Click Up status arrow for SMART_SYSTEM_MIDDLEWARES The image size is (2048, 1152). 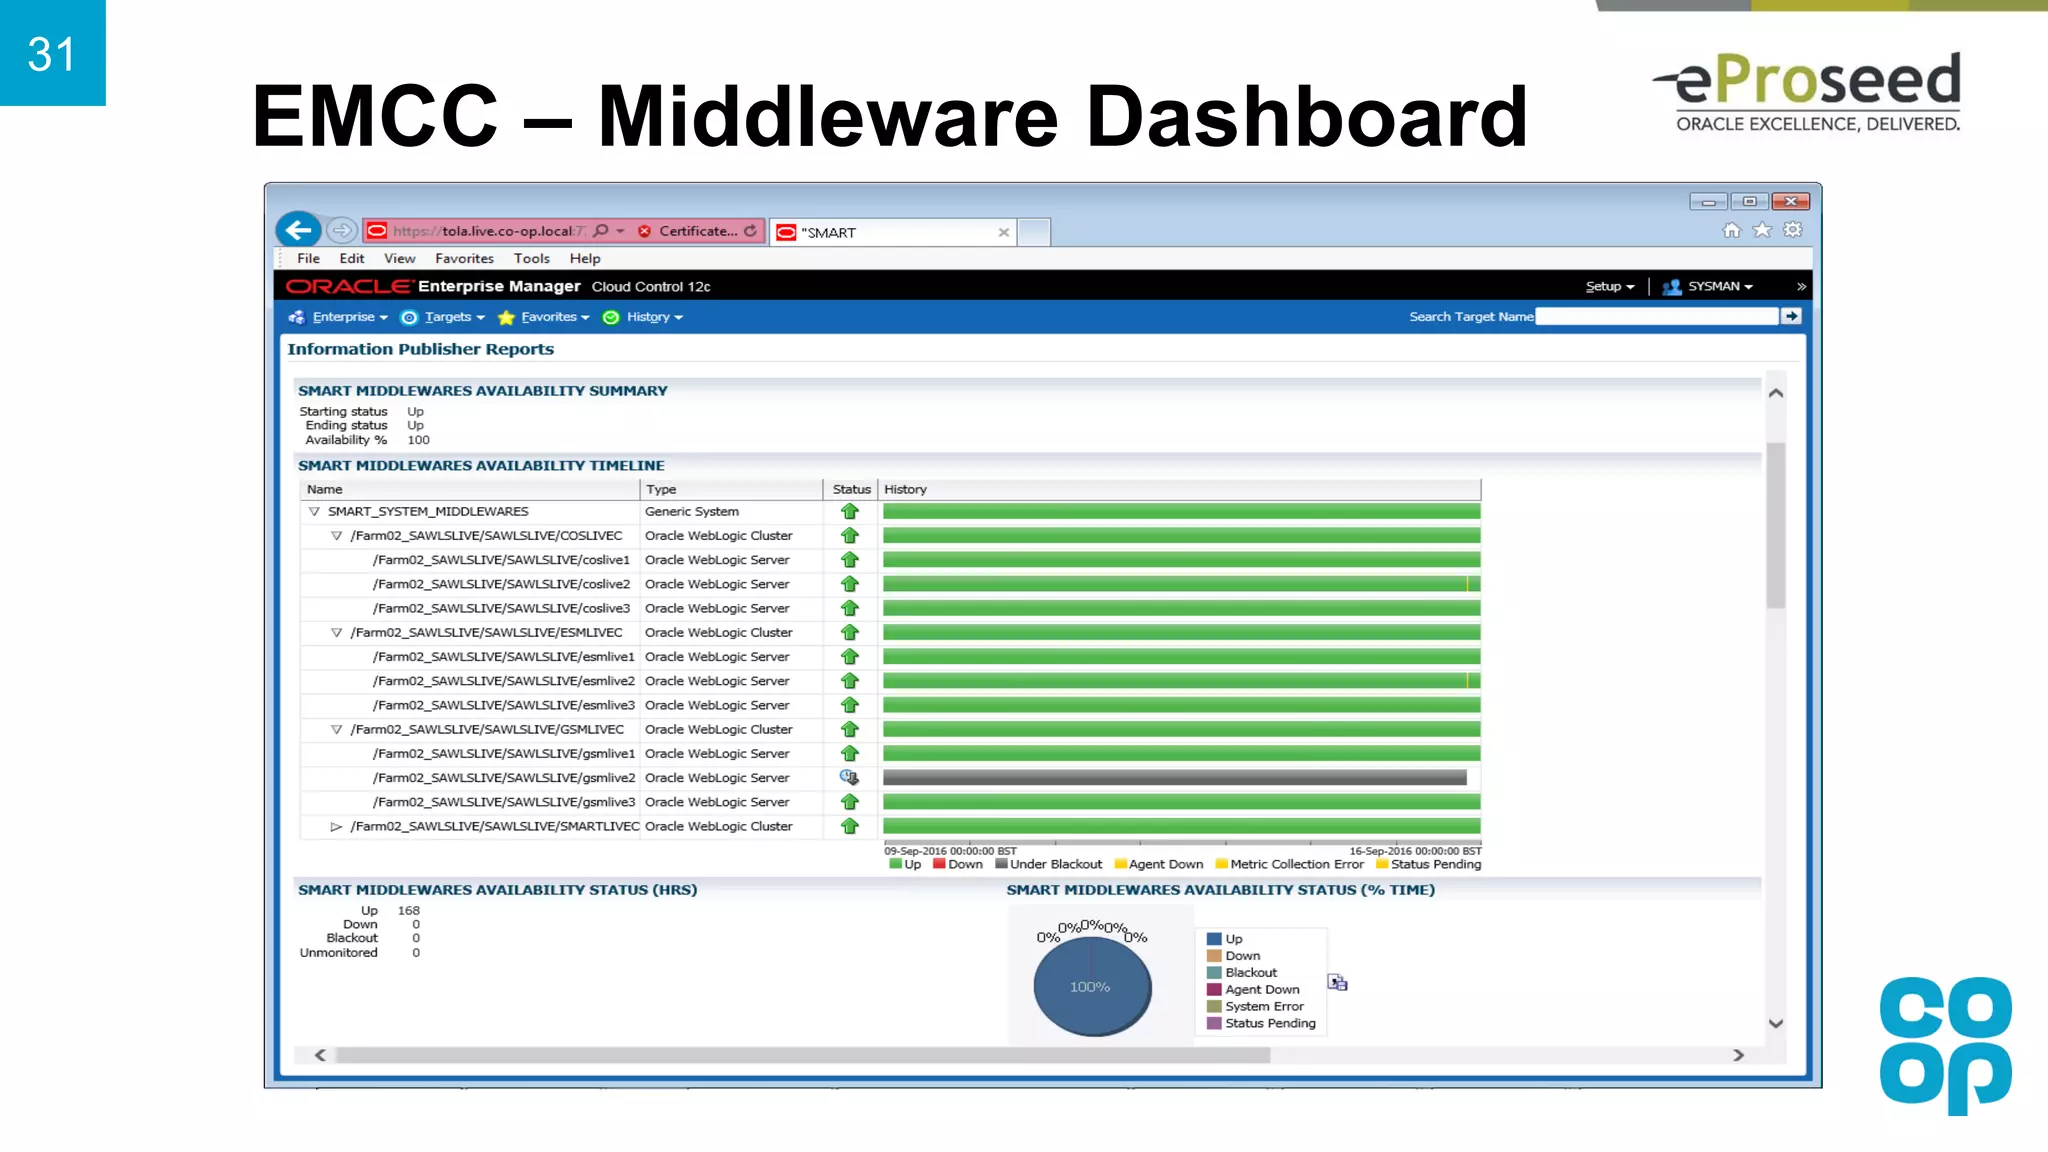click(x=850, y=511)
